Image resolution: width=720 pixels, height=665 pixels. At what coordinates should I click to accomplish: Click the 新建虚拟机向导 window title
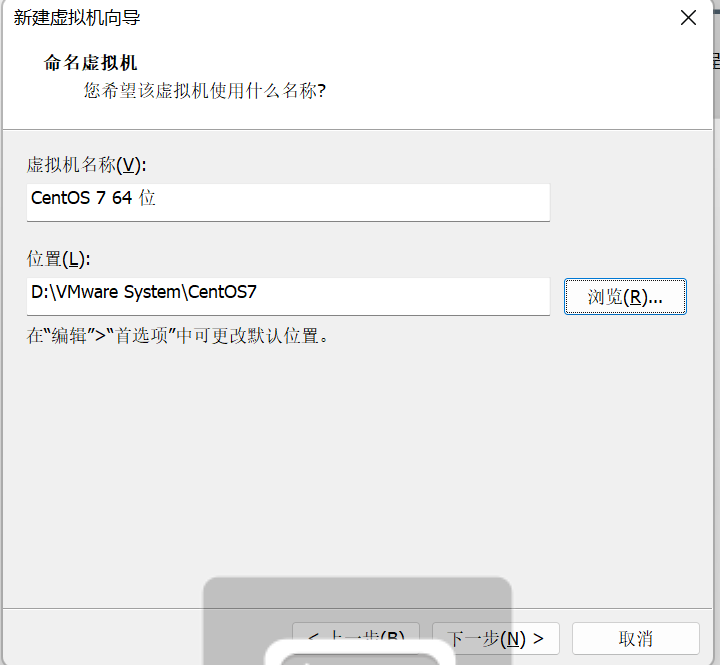click(77, 18)
